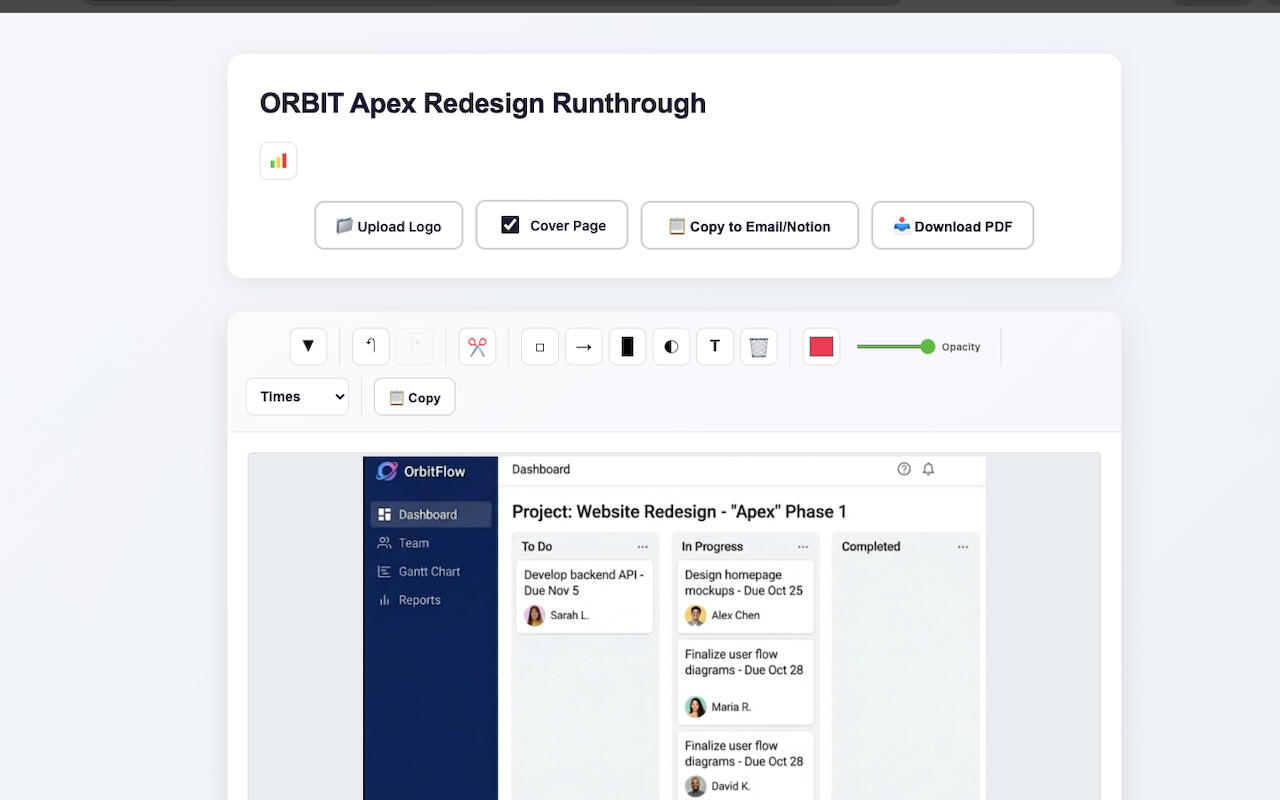Activate the text T tool
The height and width of the screenshot is (800, 1280).
point(715,347)
